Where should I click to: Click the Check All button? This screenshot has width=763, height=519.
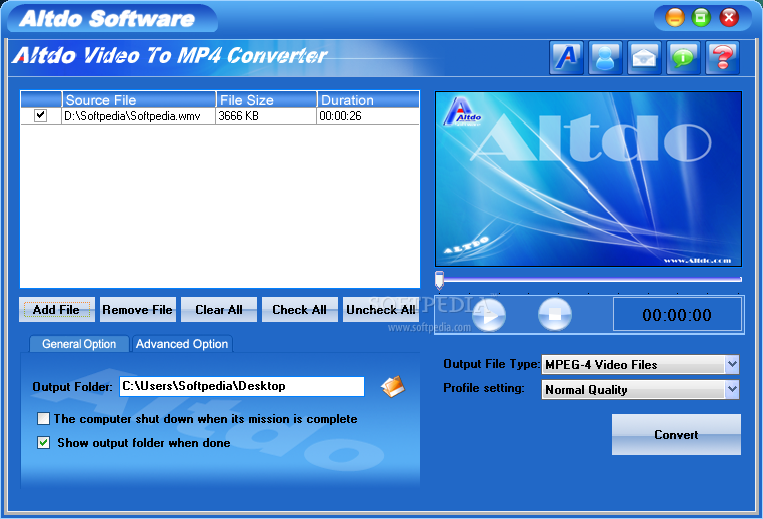click(x=300, y=309)
